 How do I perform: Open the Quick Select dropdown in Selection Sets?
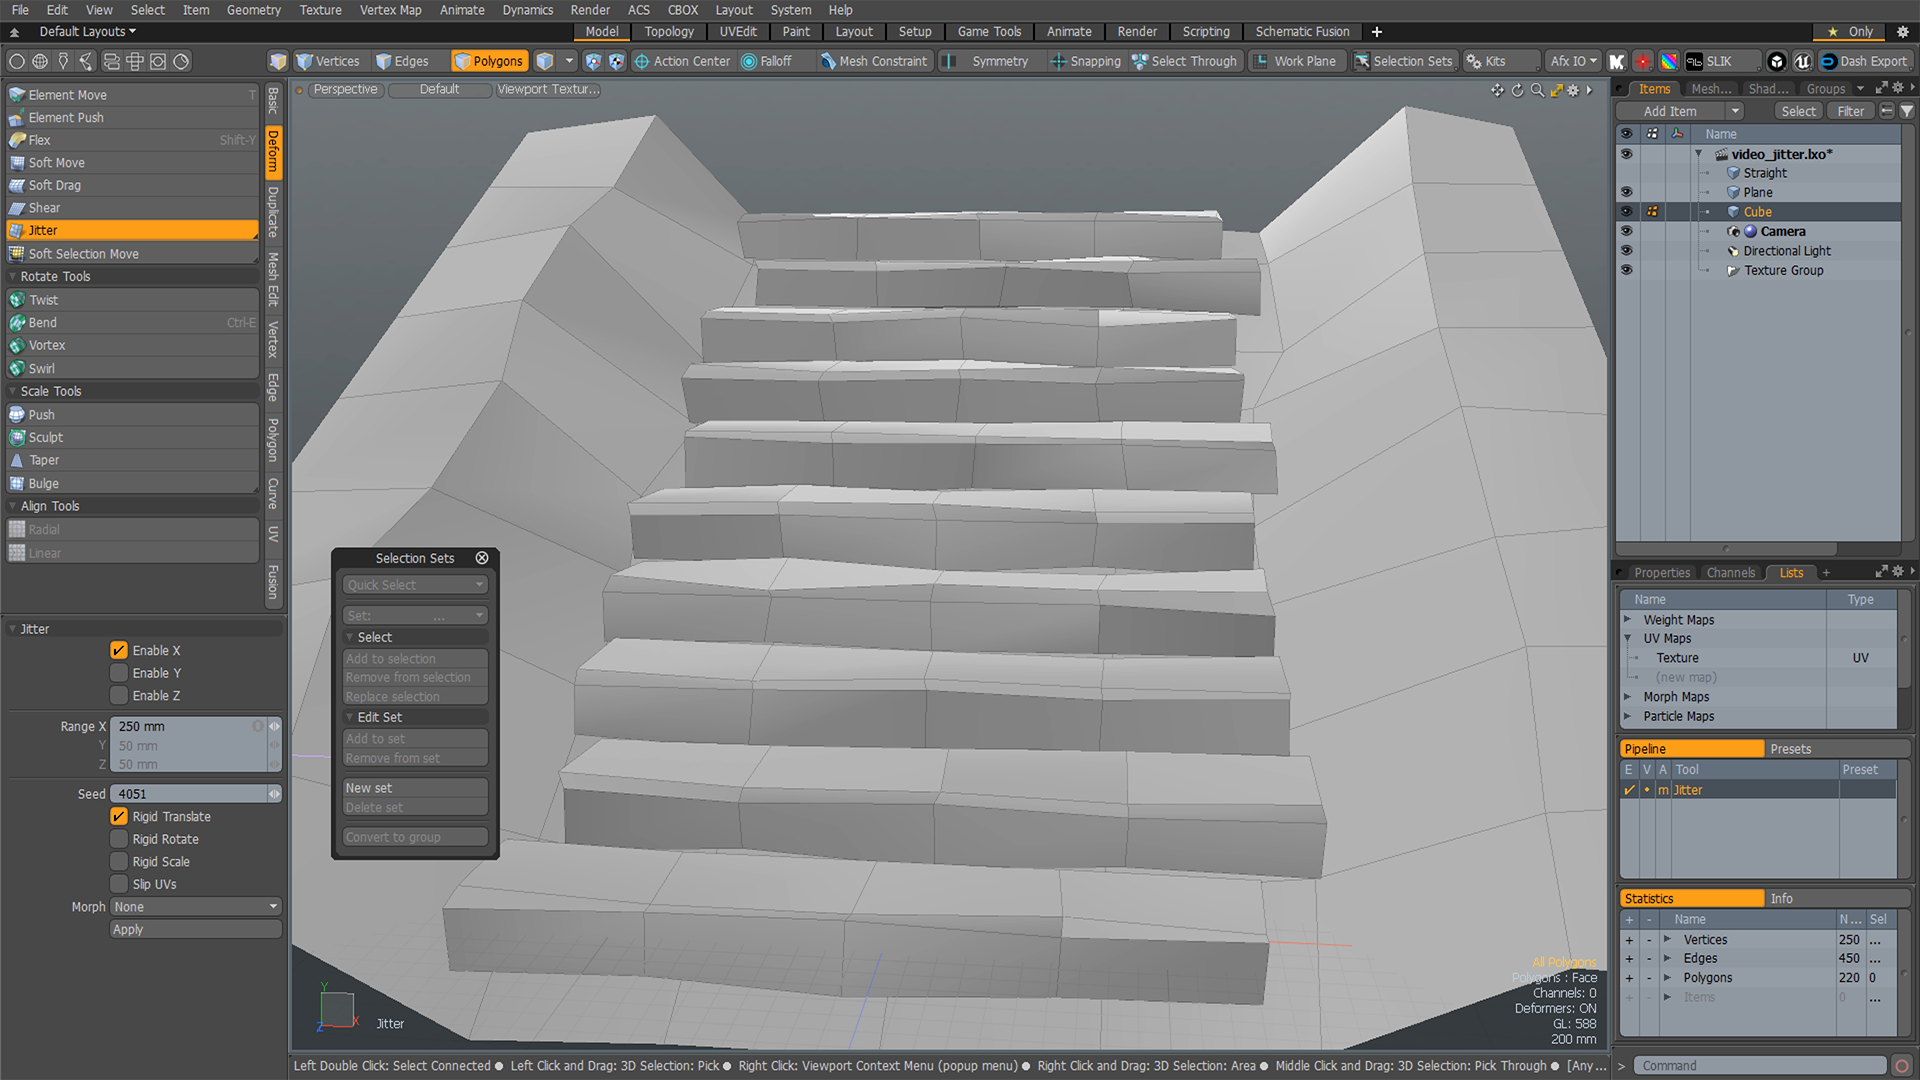pos(414,584)
